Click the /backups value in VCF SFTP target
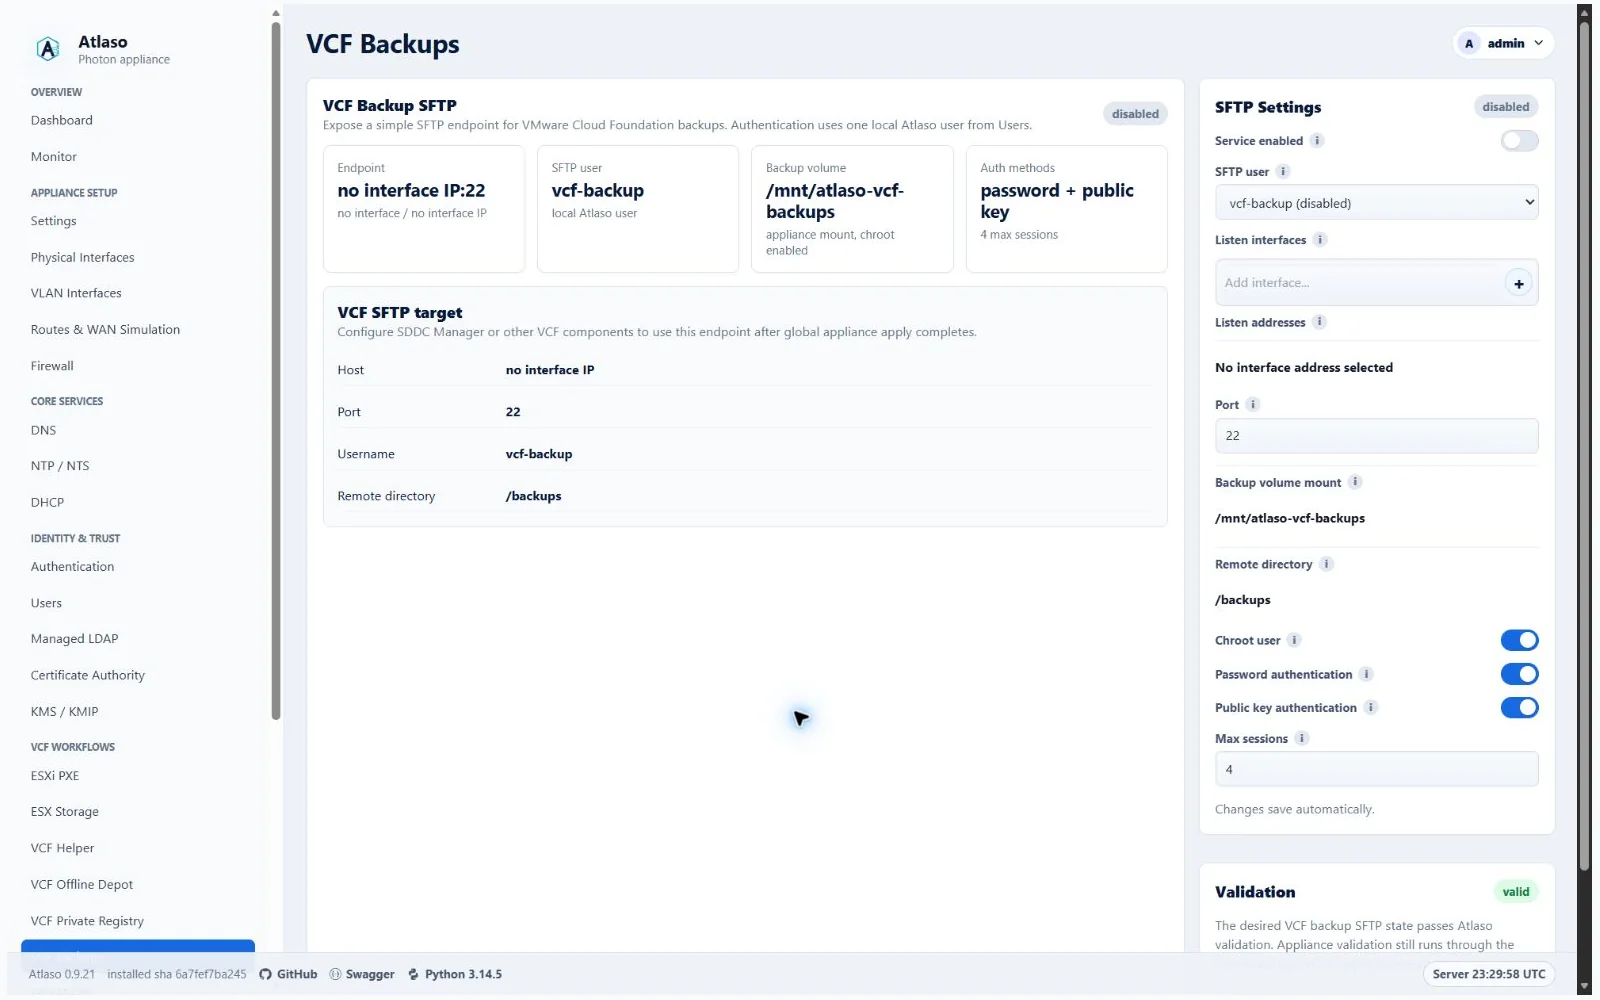 point(533,496)
